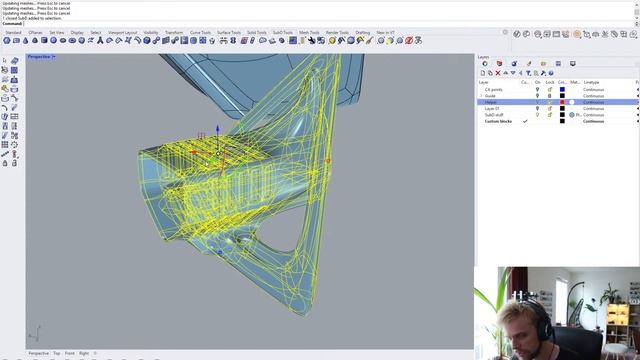
Task: Open the red layers panel tab icon
Action: pyautogui.click(x=499, y=64)
